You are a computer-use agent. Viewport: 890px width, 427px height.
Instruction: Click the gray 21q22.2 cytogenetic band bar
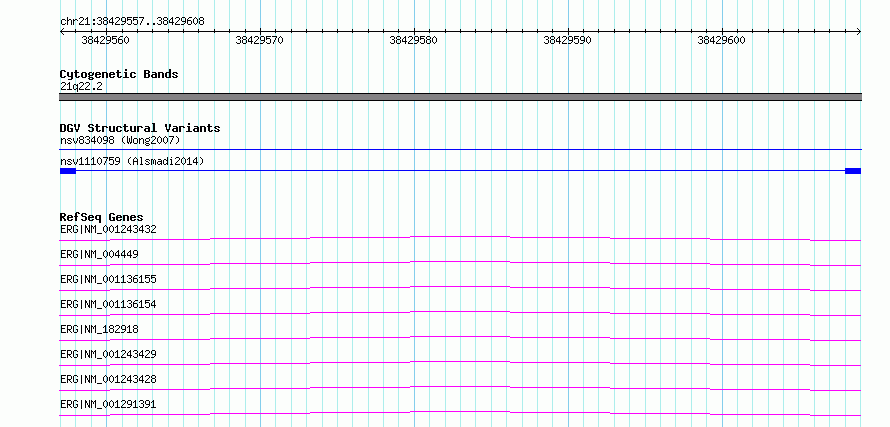(460, 97)
